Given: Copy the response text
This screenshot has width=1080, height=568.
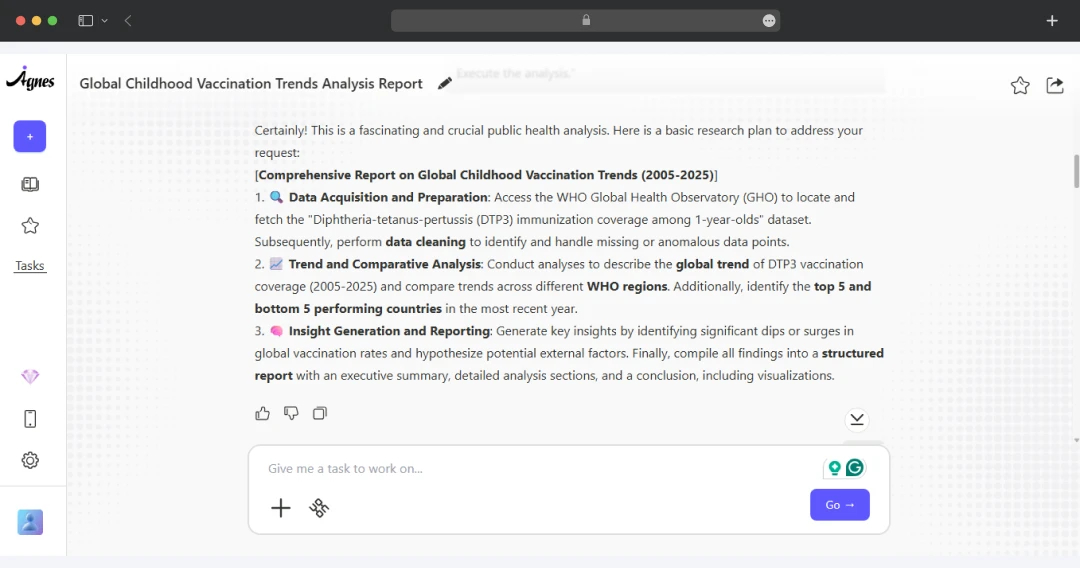Looking at the screenshot, I should coord(320,413).
